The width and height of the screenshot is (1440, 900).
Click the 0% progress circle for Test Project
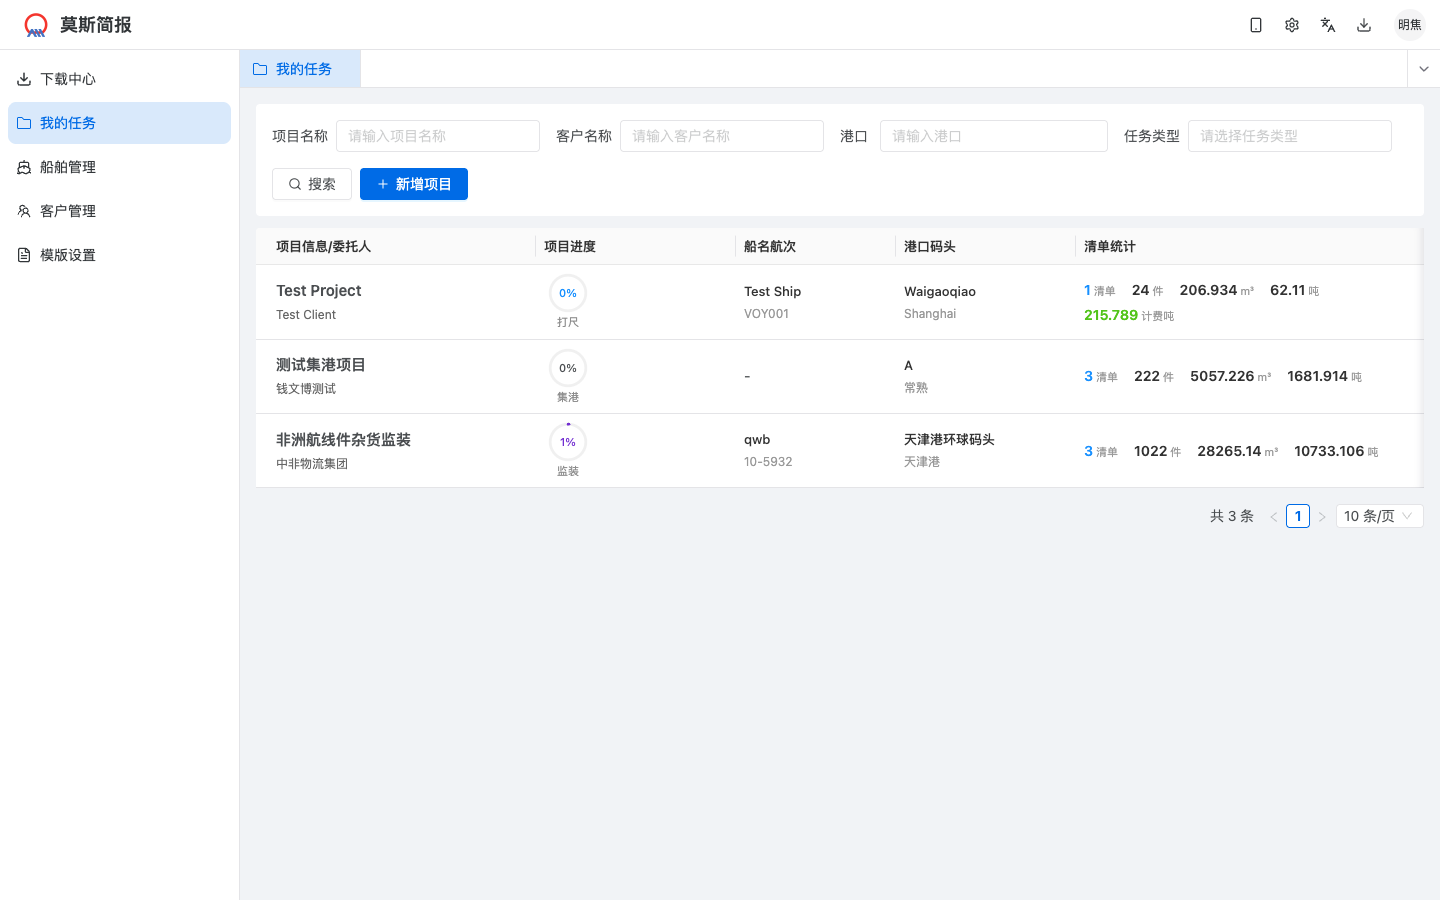[x=567, y=293]
